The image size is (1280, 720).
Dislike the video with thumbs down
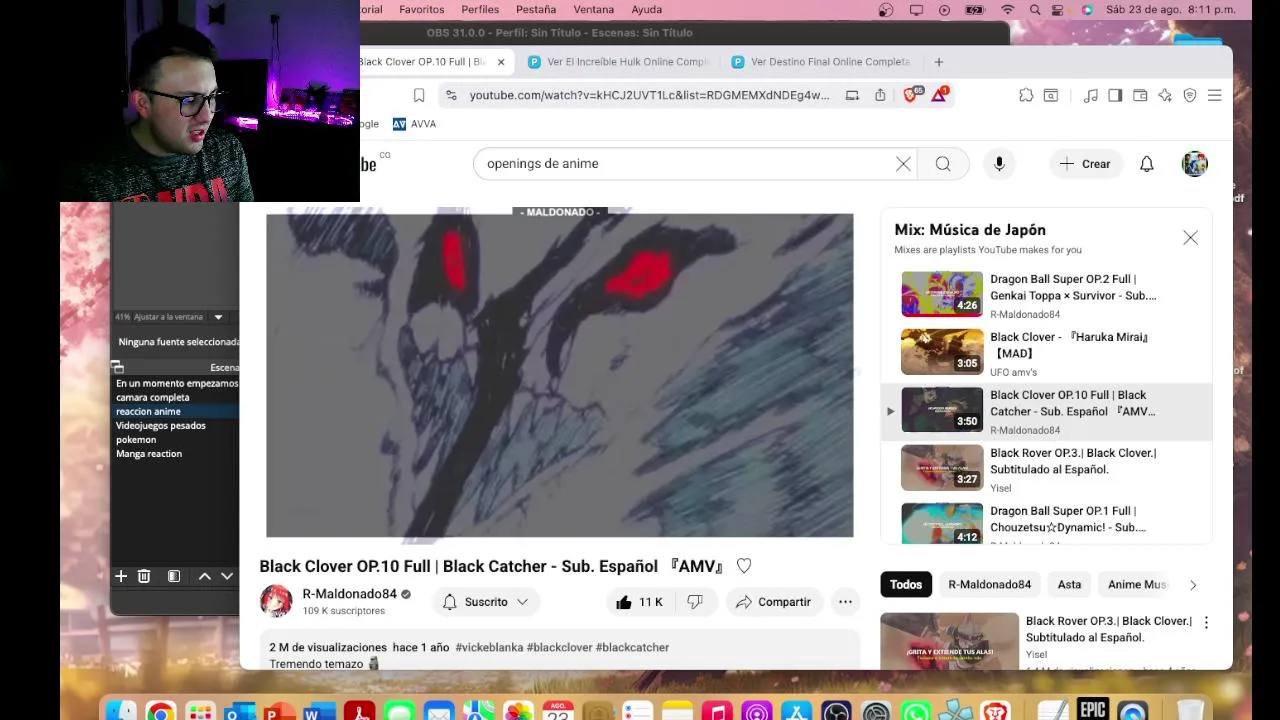(695, 602)
